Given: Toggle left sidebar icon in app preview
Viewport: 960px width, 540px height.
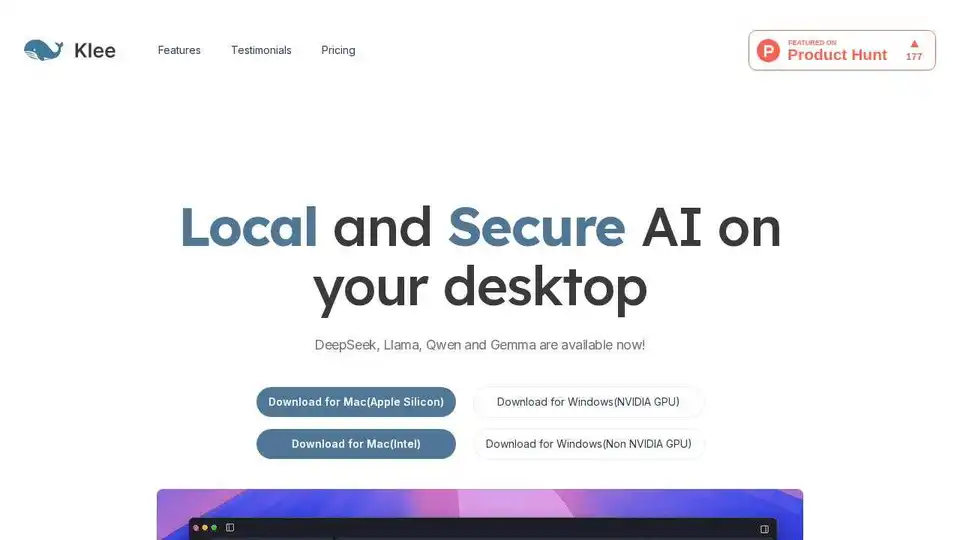Looking at the screenshot, I should (230, 527).
